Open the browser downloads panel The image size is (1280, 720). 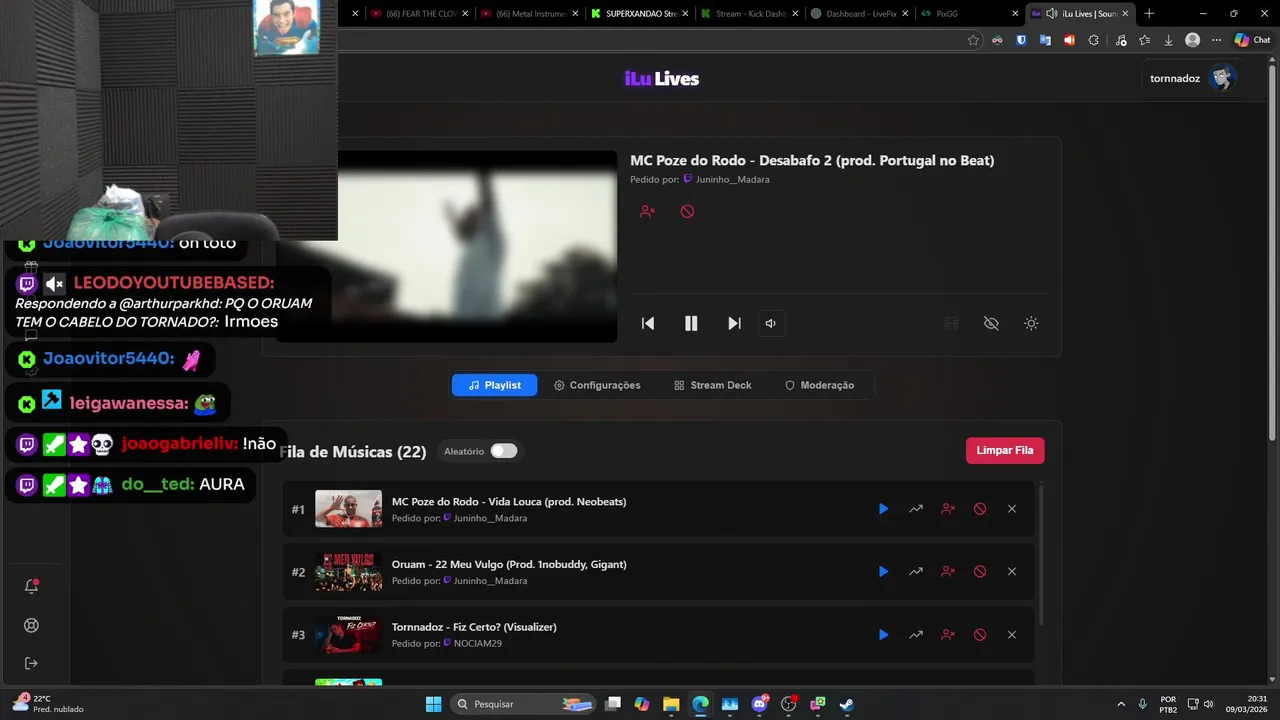[x=1168, y=40]
